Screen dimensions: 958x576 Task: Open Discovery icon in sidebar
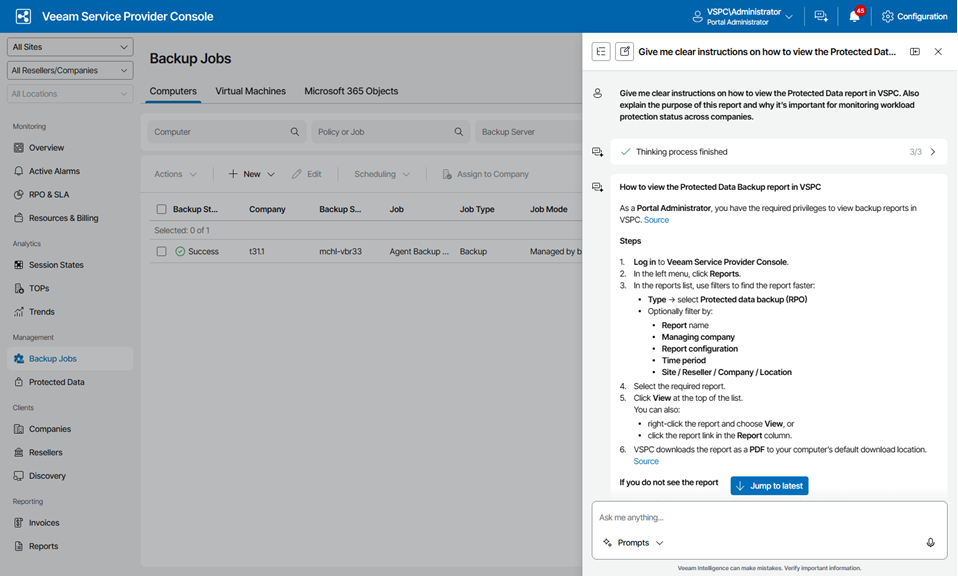[x=19, y=476]
